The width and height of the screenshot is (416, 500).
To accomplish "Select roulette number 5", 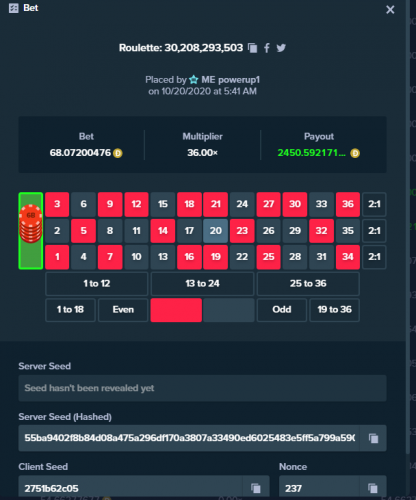I will (x=83, y=231).
